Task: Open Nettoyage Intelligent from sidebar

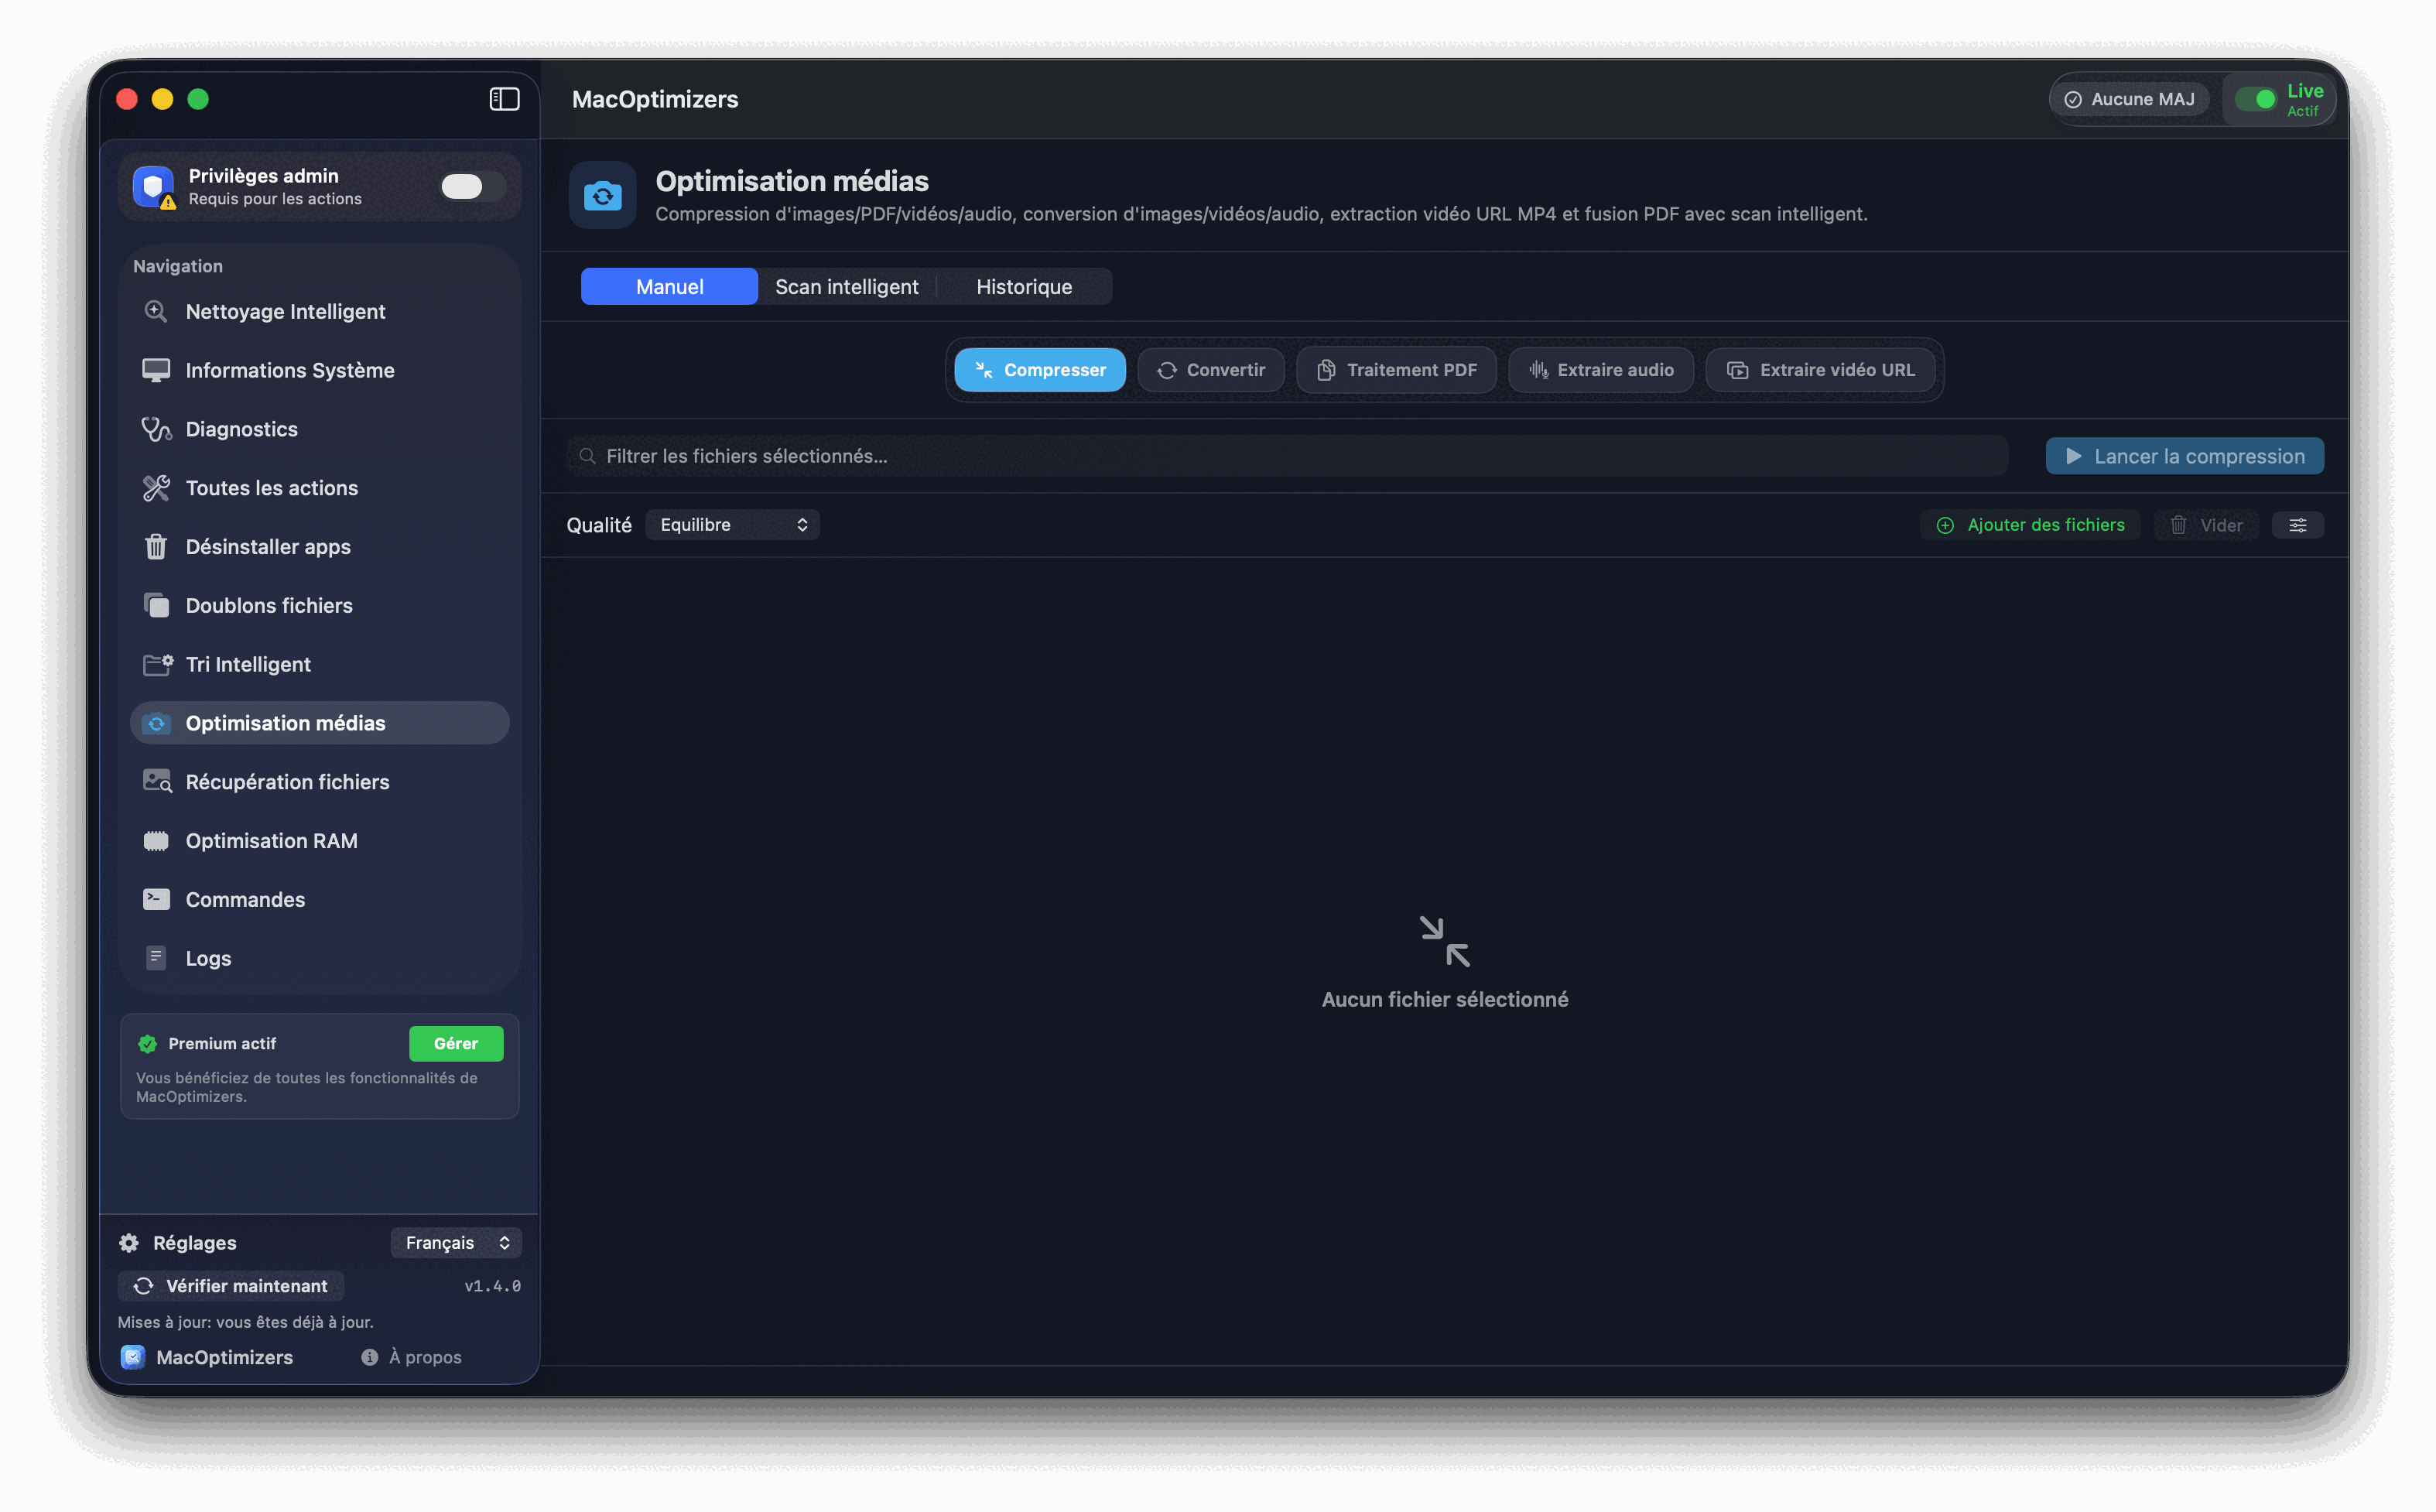Action: pyautogui.click(x=285, y=312)
